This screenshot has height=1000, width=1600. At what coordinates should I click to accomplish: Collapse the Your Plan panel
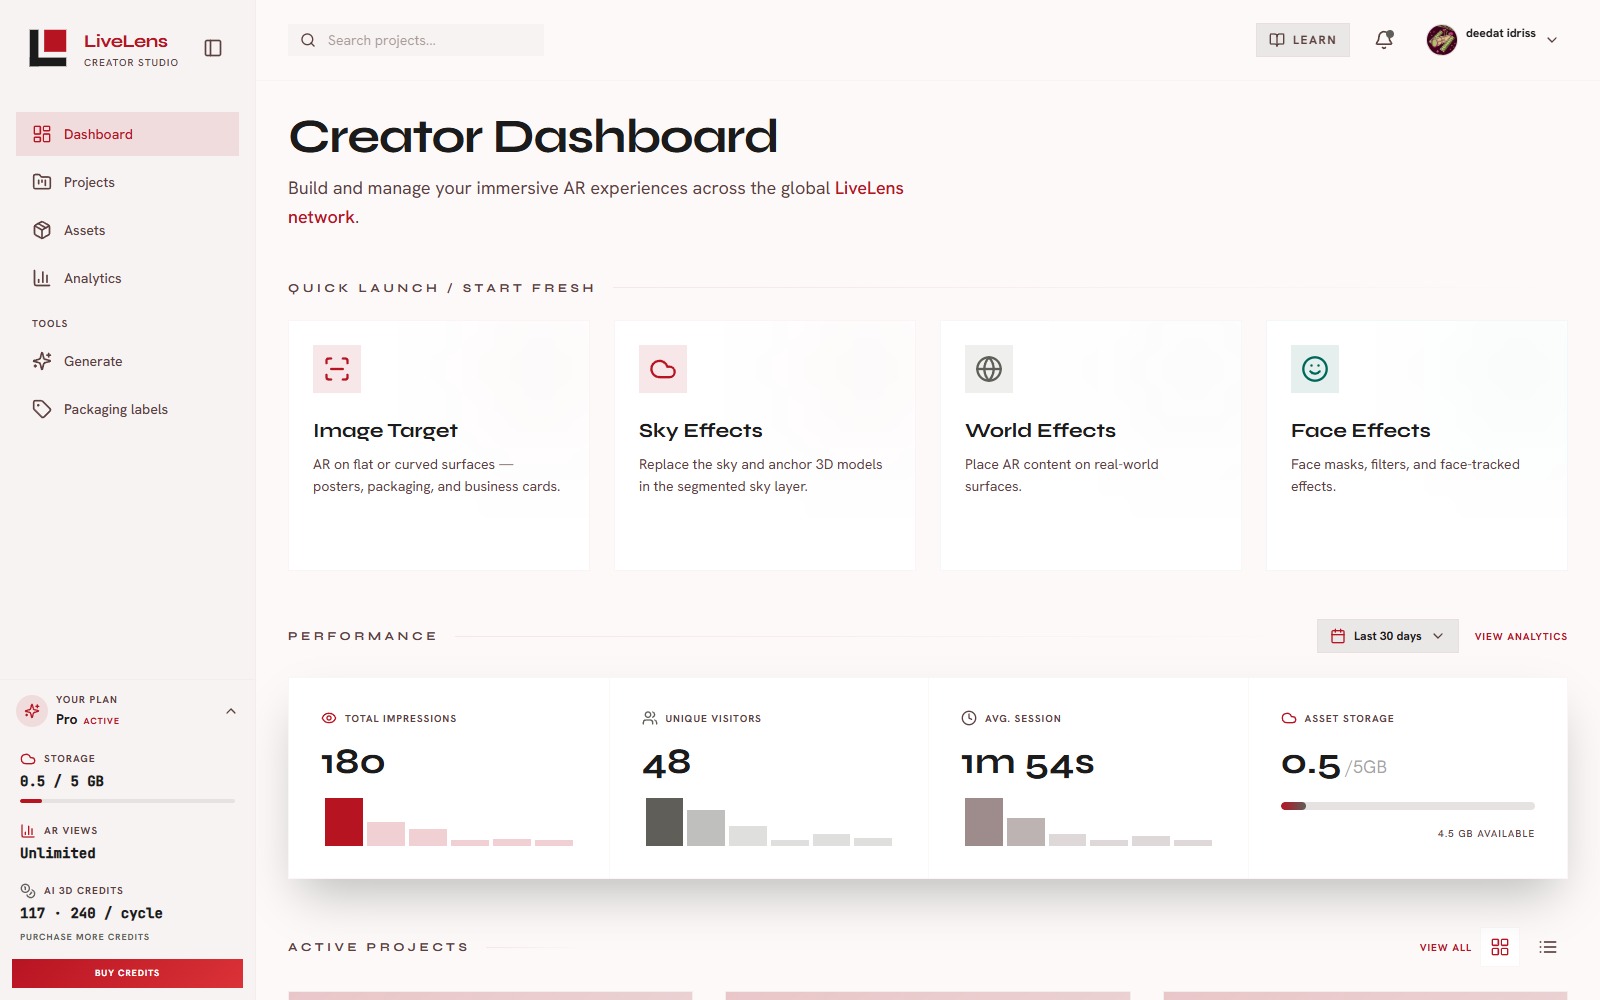(x=231, y=711)
